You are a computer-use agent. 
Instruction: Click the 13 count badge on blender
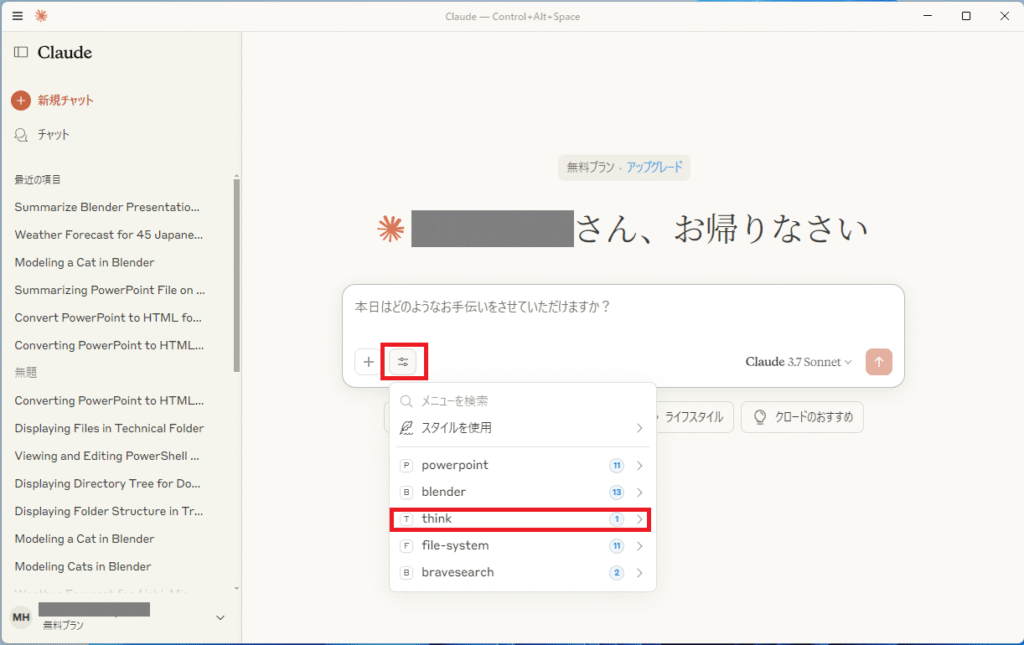coord(616,492)
